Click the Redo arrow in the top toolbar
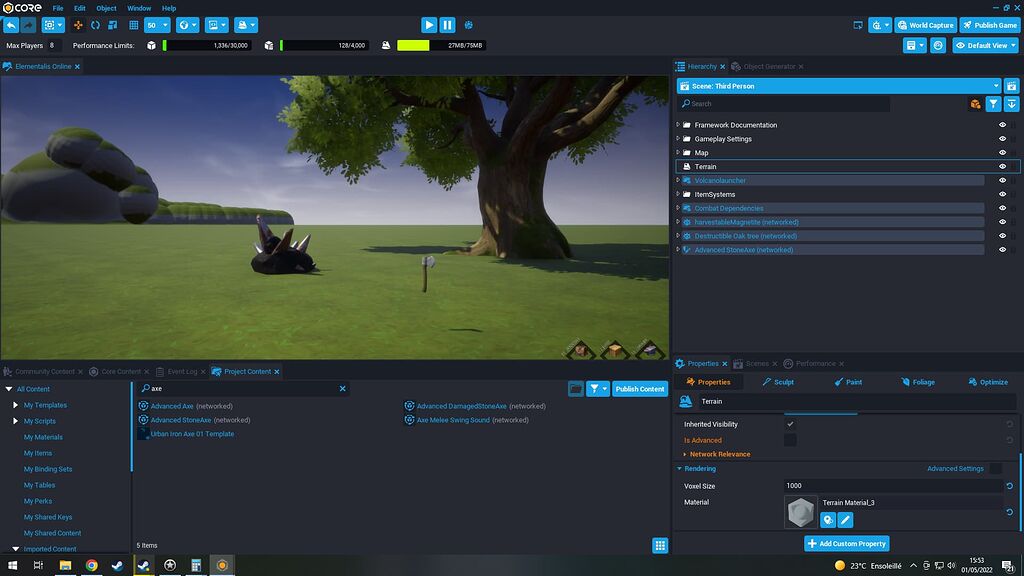Viewport: 1024px width, 576px height. tap(28, 25)
